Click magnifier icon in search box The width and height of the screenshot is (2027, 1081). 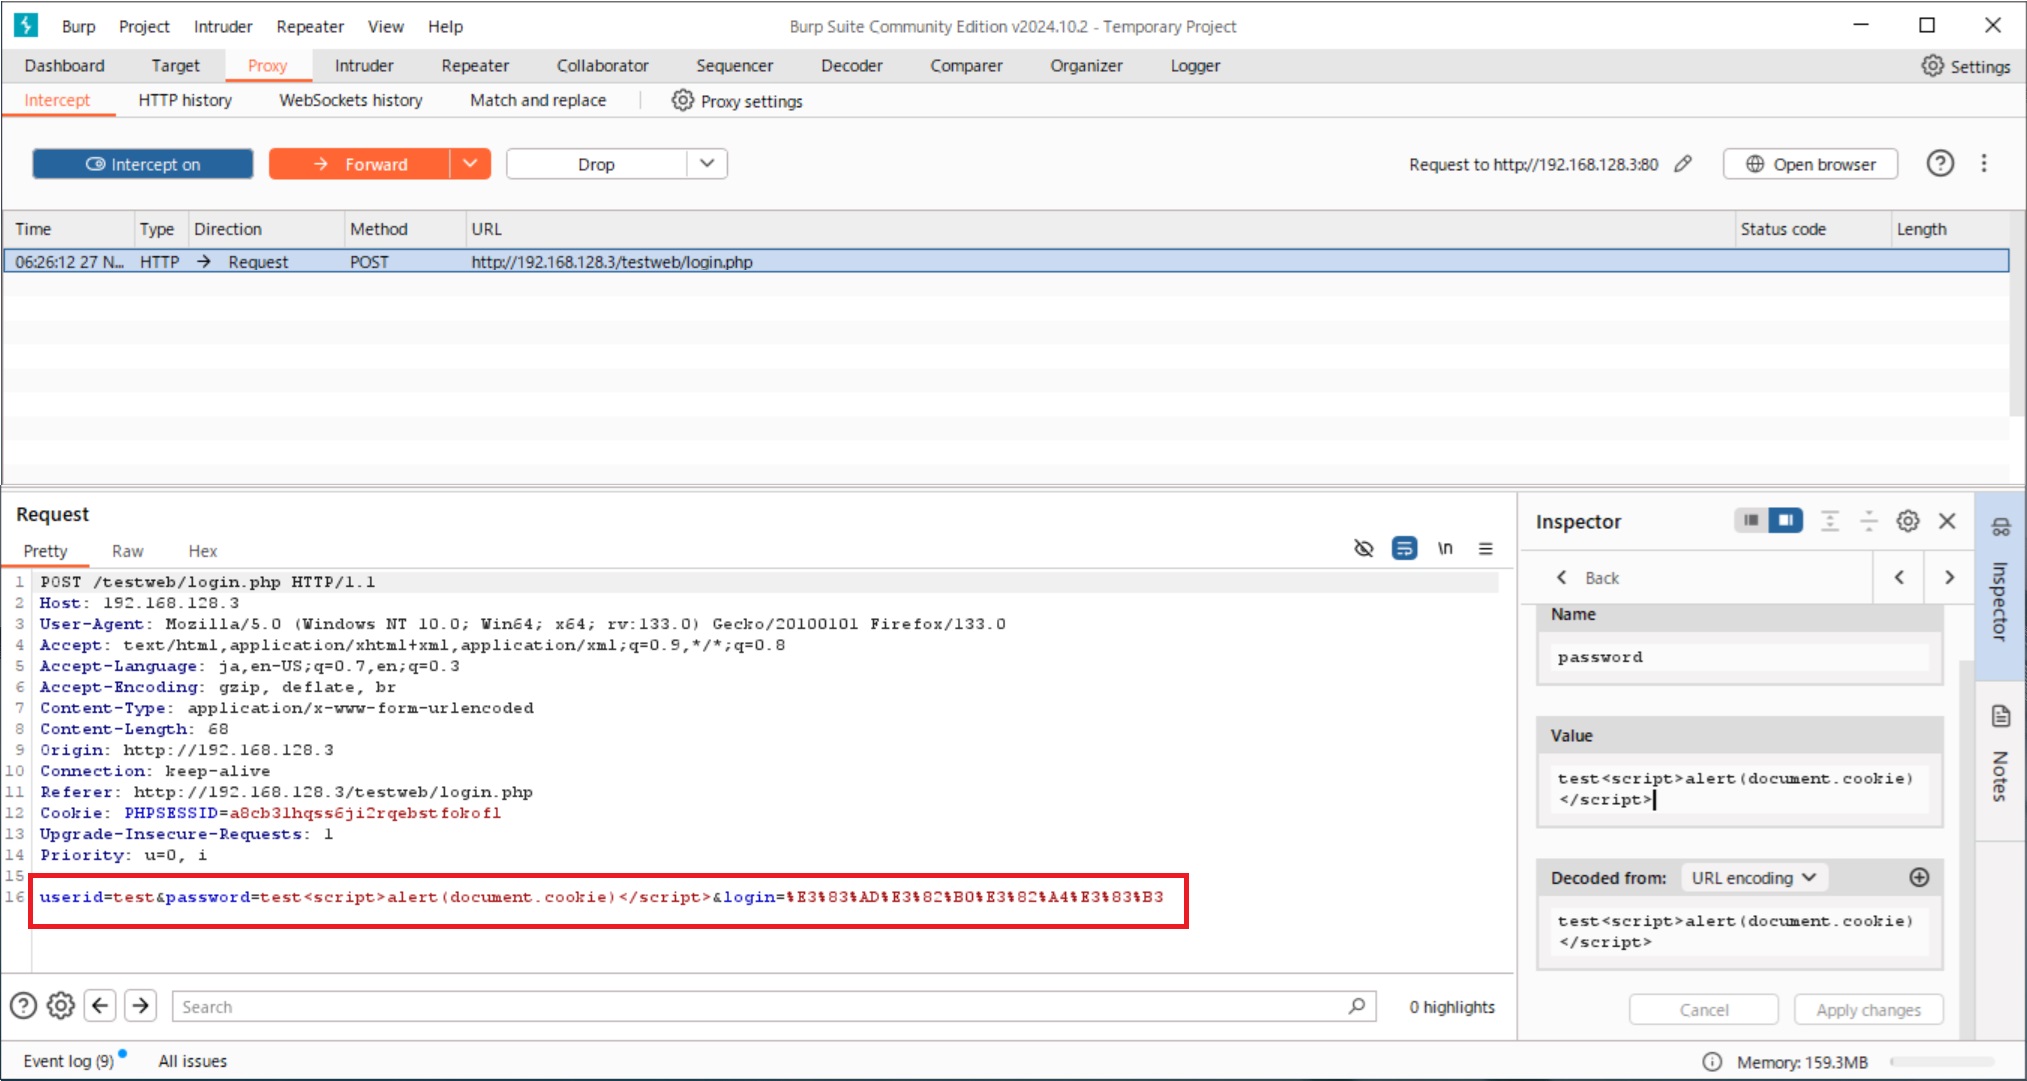click(1357, 1006)
